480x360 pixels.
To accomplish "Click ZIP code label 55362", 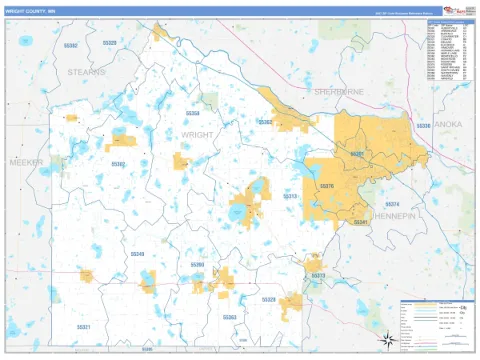I will coord(265,122).
